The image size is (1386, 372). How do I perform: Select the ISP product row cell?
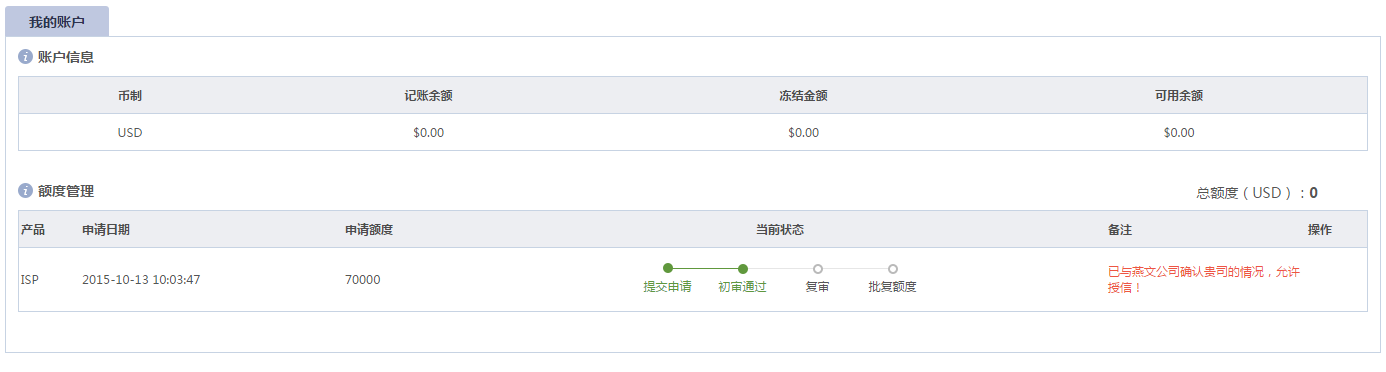tap(30, 280)
